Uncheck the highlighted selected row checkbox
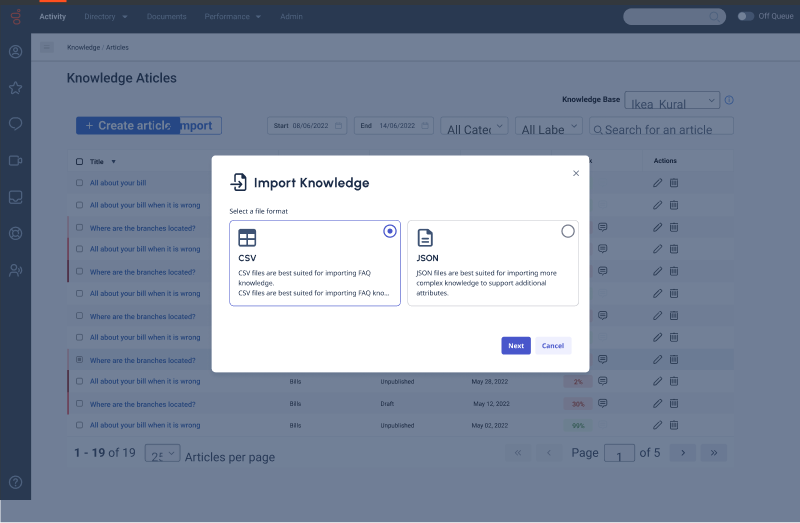This screenshot has height=523, width=800. tap(80, 360)
